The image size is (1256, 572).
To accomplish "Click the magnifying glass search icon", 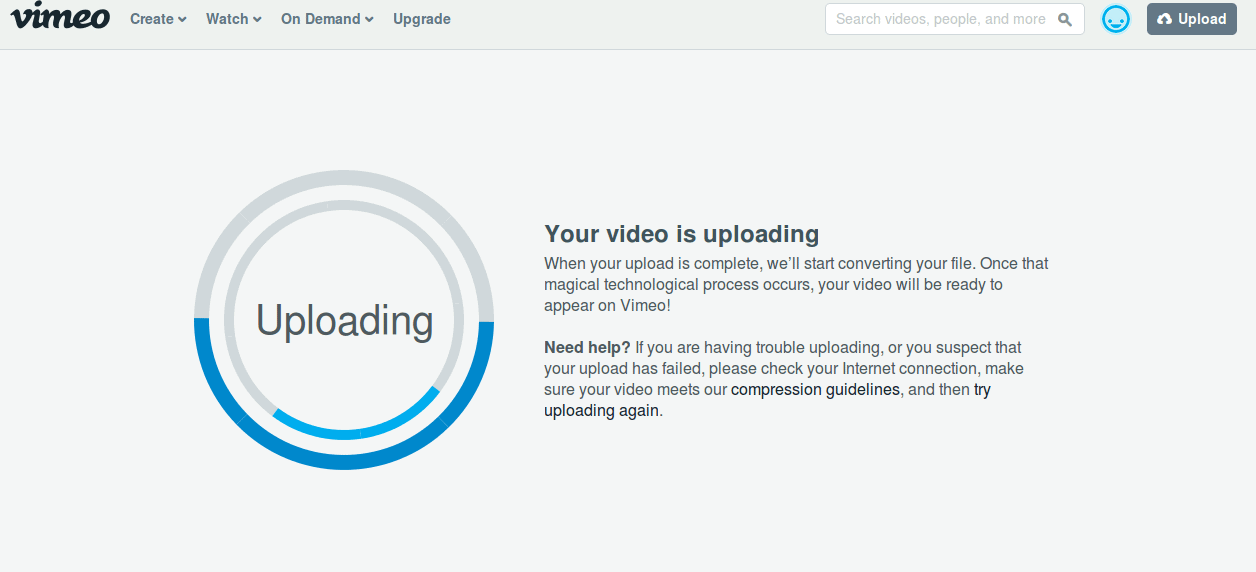I will click(1065, 19).
